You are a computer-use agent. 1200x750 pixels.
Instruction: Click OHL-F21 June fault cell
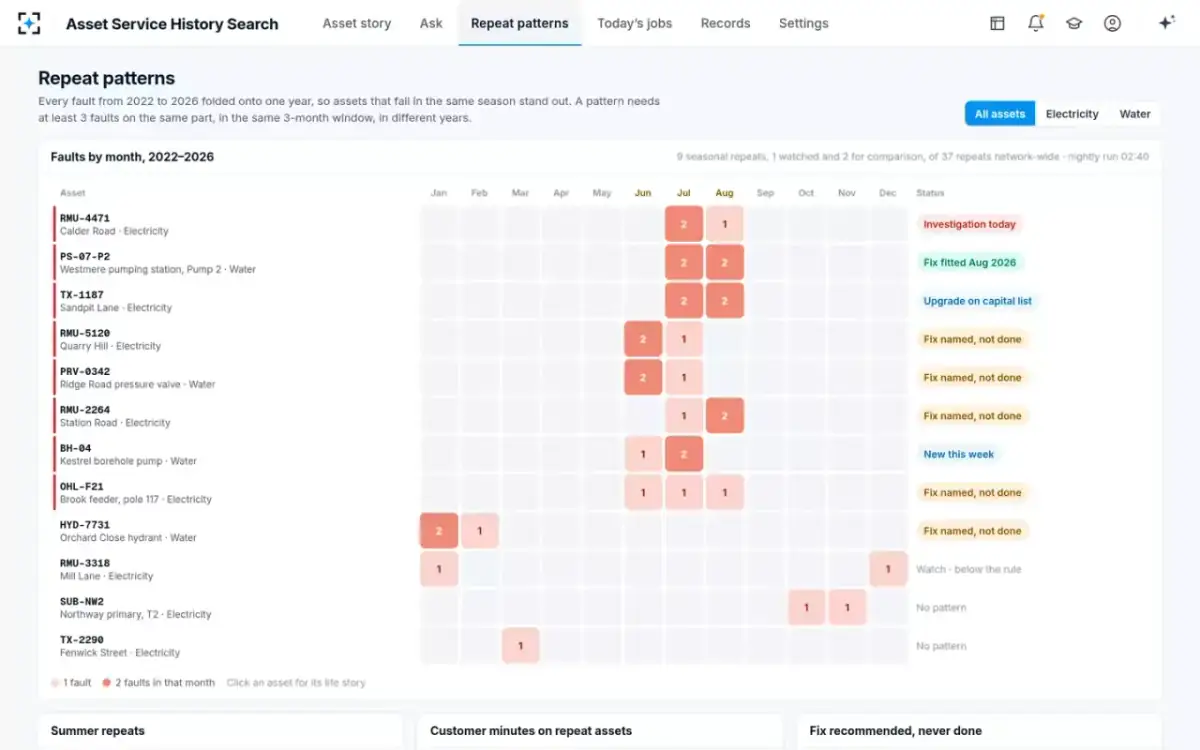(643, 493)
